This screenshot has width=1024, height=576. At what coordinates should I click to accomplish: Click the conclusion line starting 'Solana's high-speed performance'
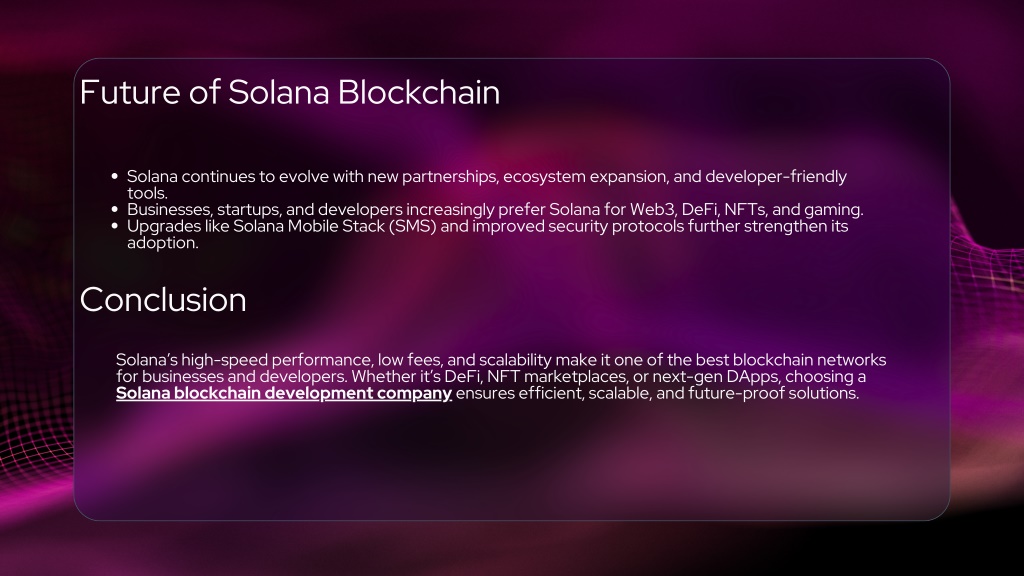coord(501,360)
